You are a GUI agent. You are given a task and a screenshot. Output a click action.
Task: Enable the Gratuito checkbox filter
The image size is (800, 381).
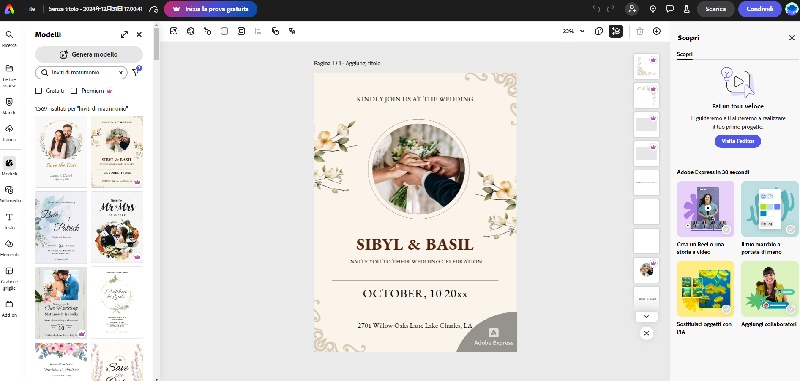click(38, 91)
